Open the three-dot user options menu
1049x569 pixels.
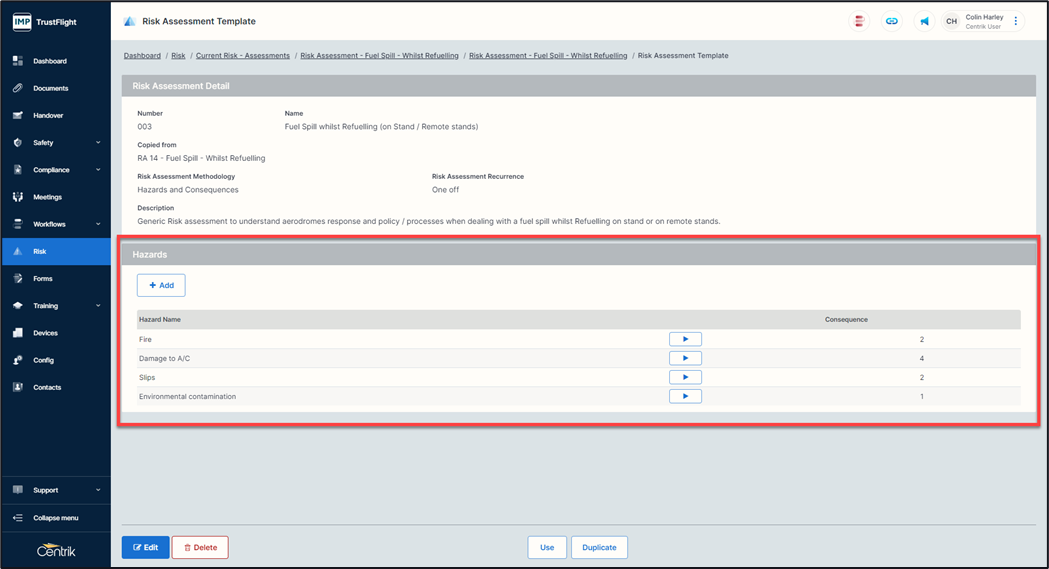[x=1016, y=21]
